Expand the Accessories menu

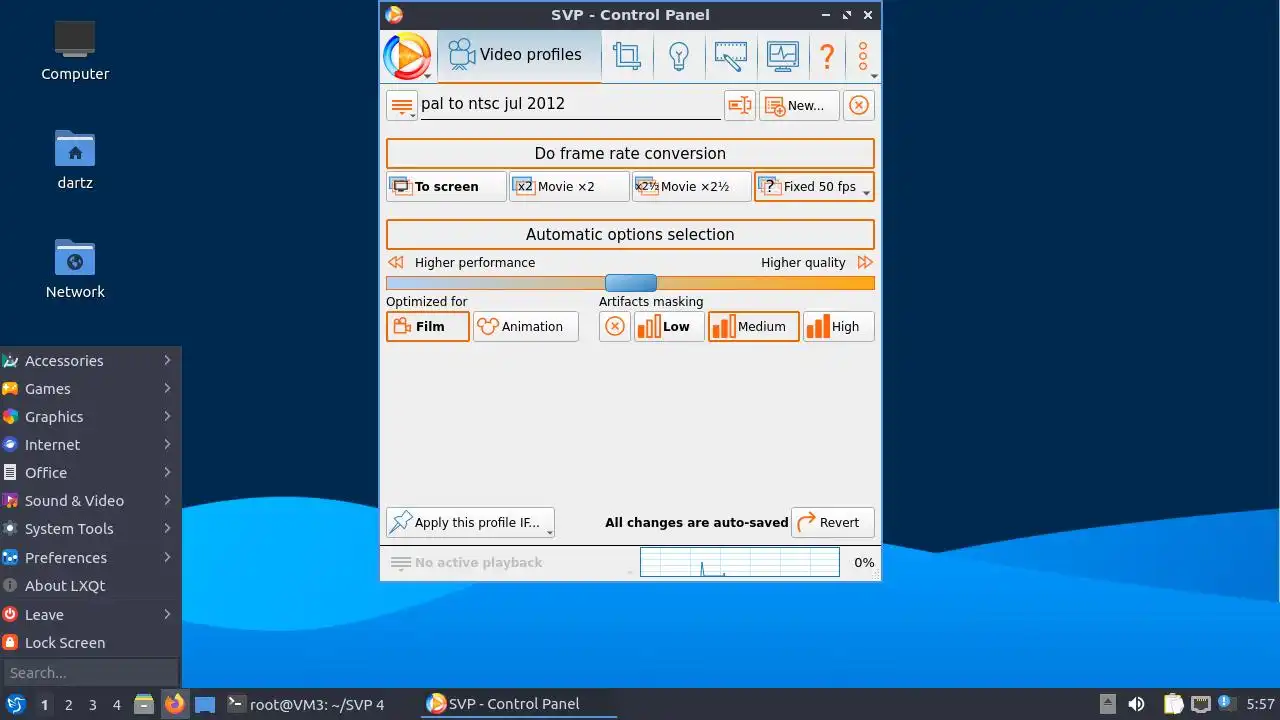(90, 361)
